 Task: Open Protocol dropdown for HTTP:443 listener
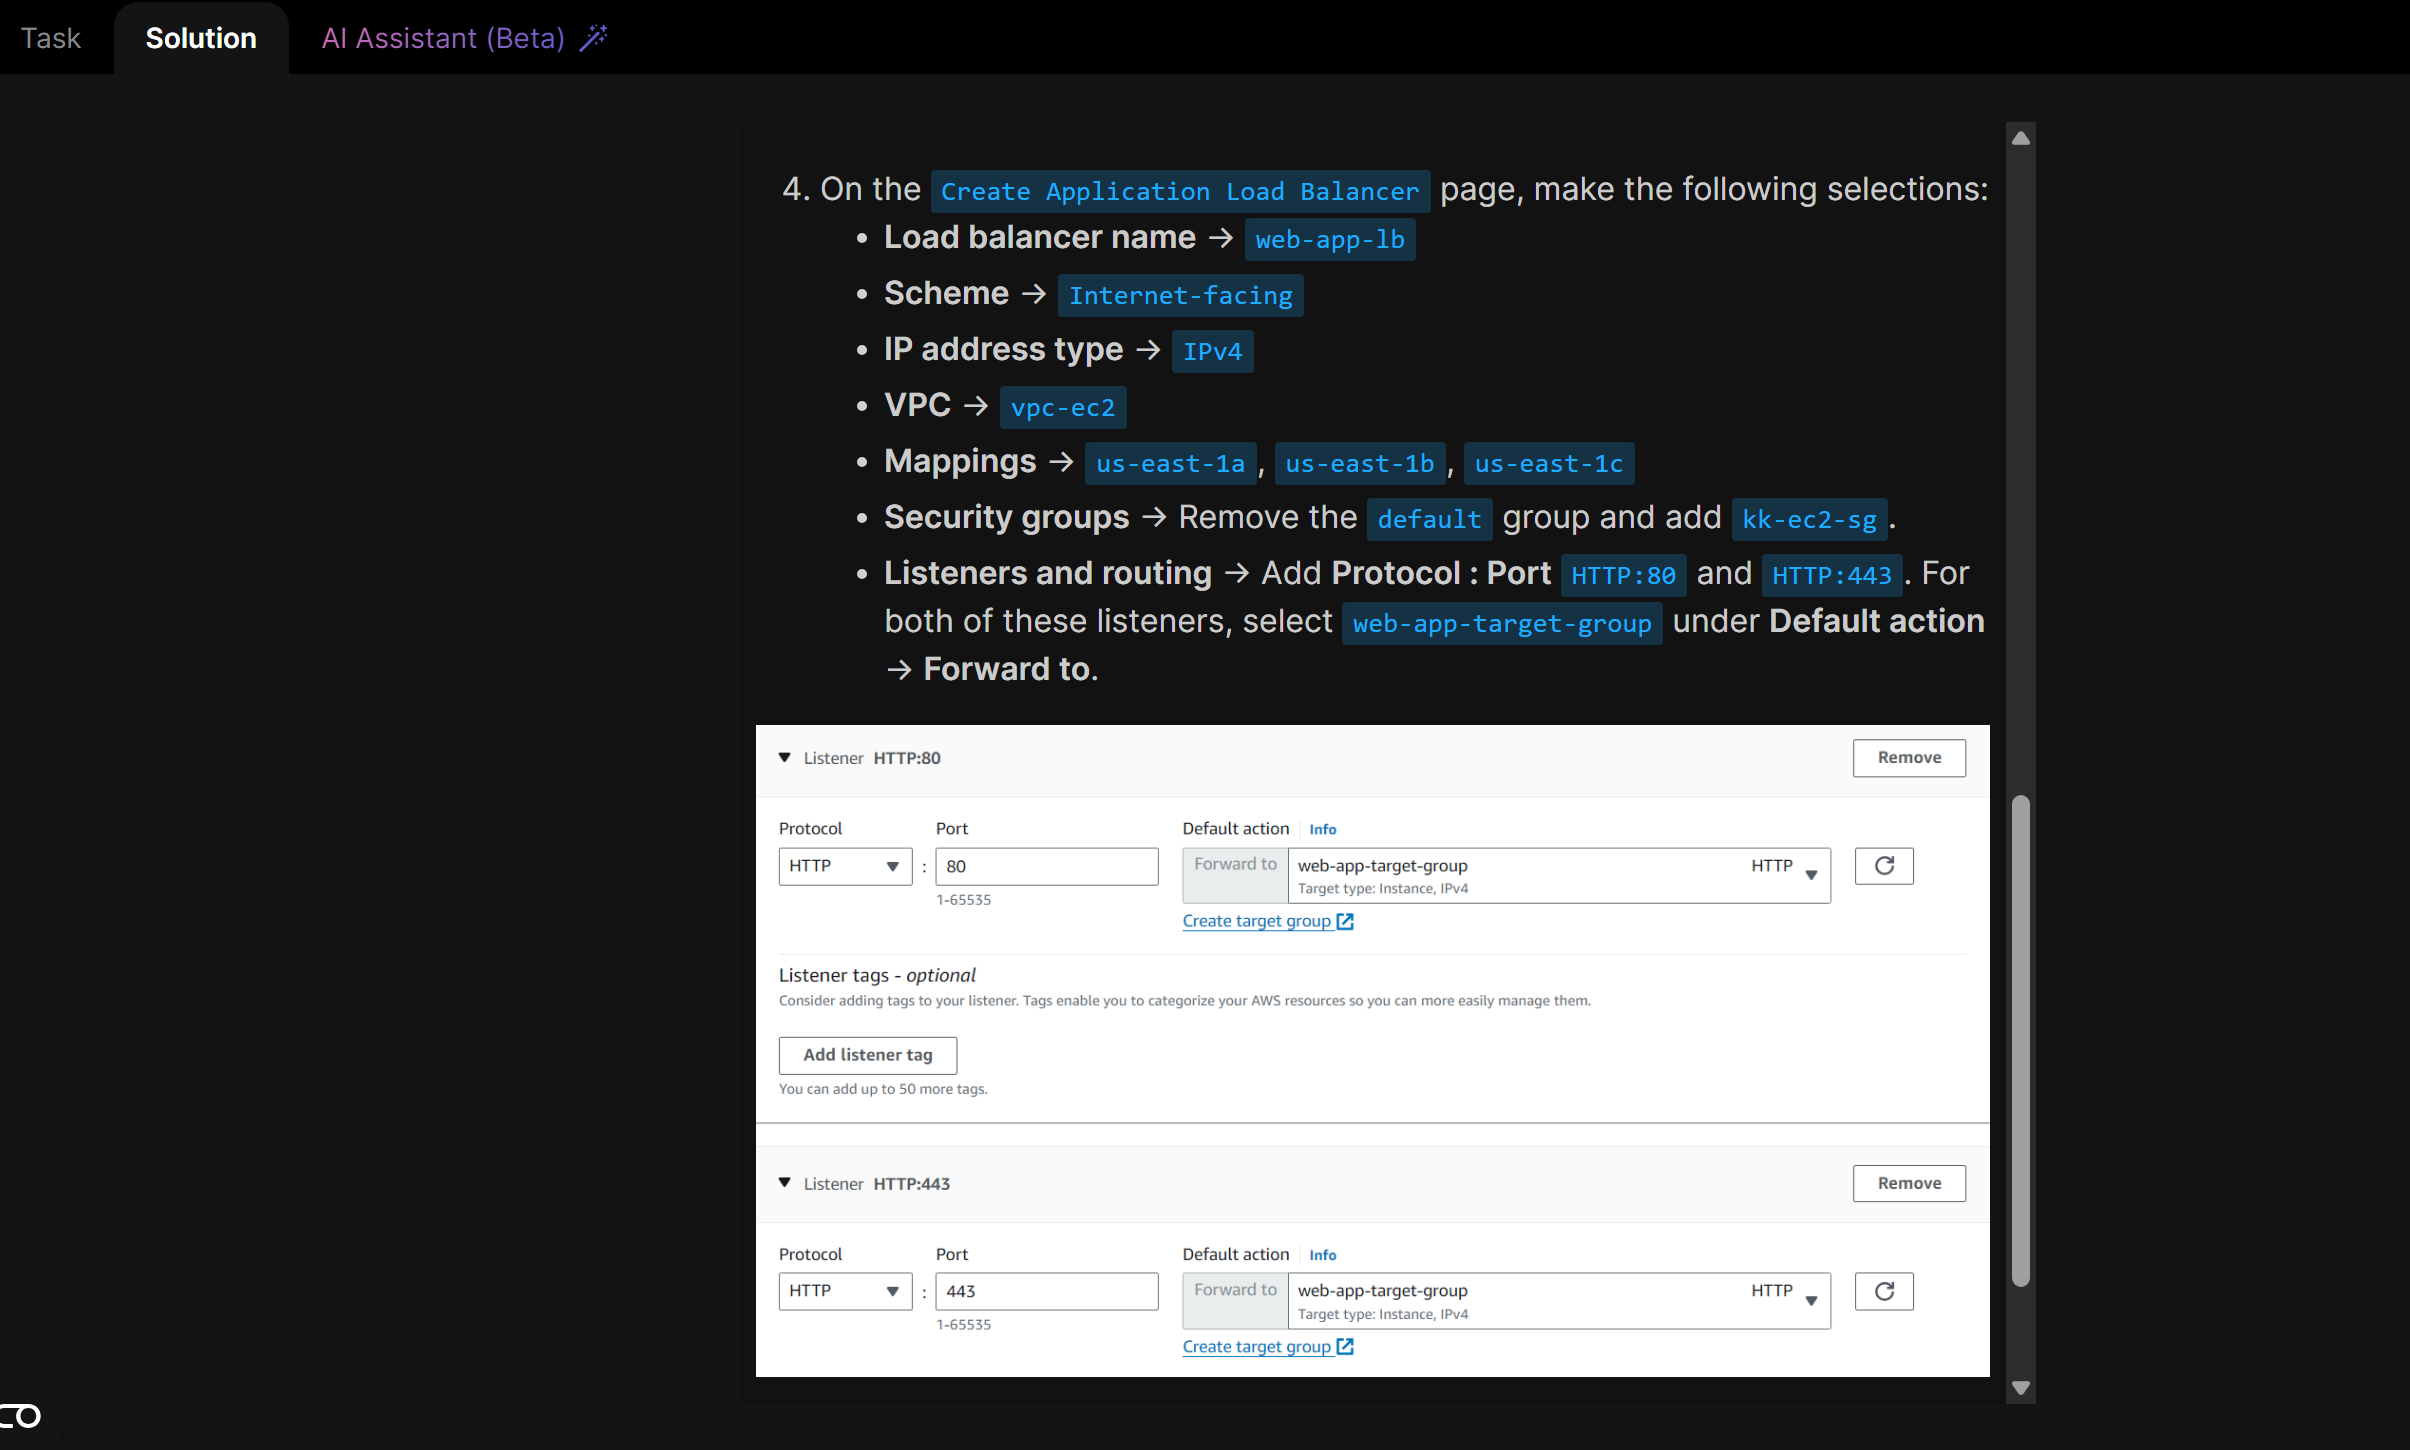point(845,1291)
